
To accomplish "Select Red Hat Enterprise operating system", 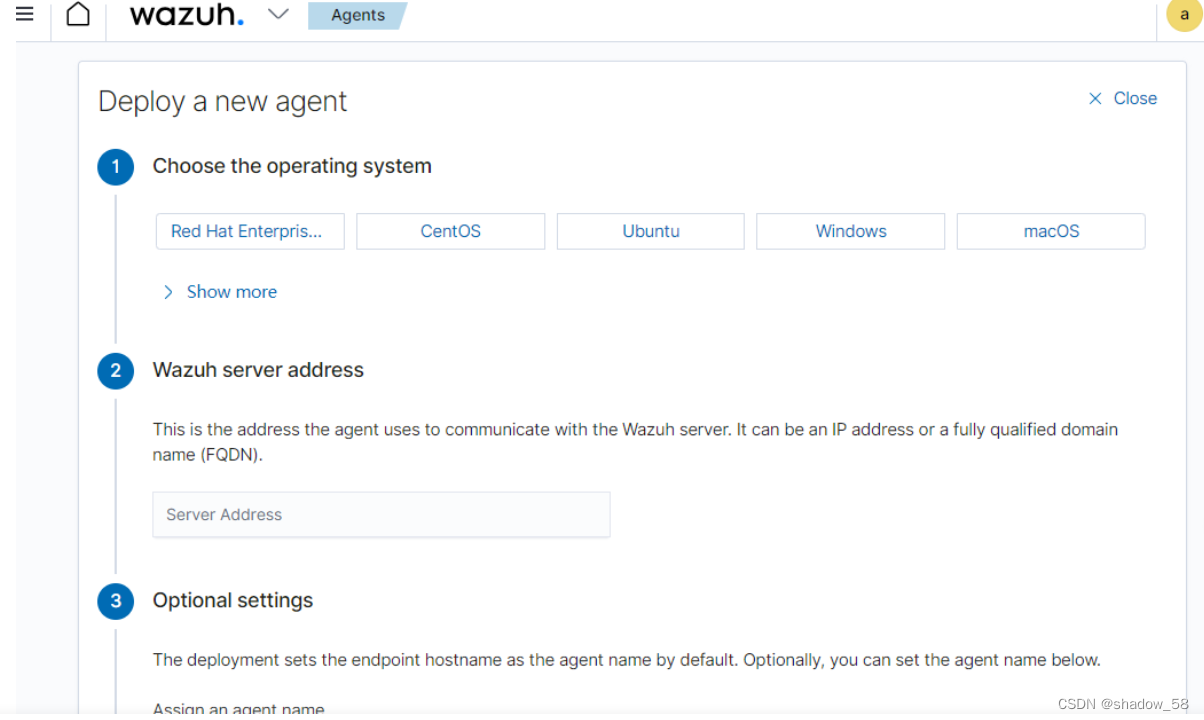I will (250, 231).
